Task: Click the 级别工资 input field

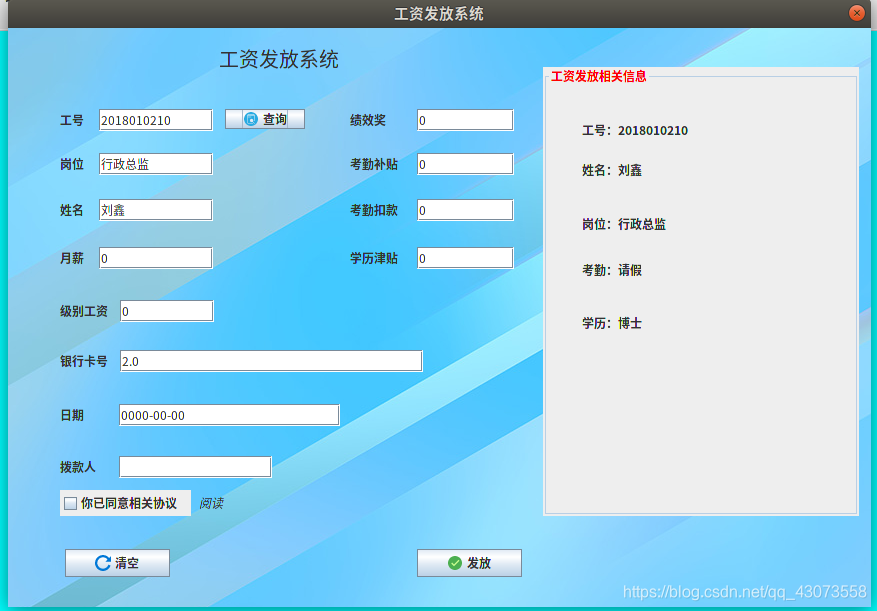Action: click(167, 311)
